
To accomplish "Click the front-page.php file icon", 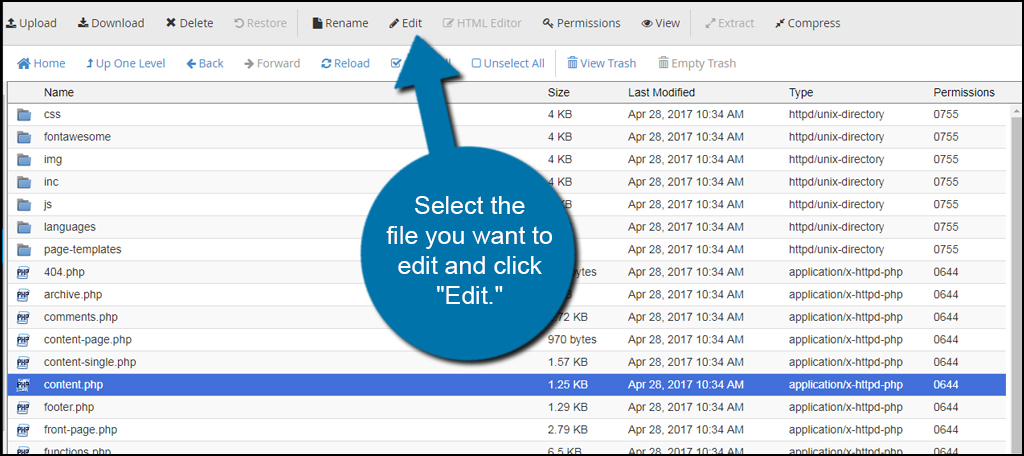I will pyautogui.click(x=24, y=430).
